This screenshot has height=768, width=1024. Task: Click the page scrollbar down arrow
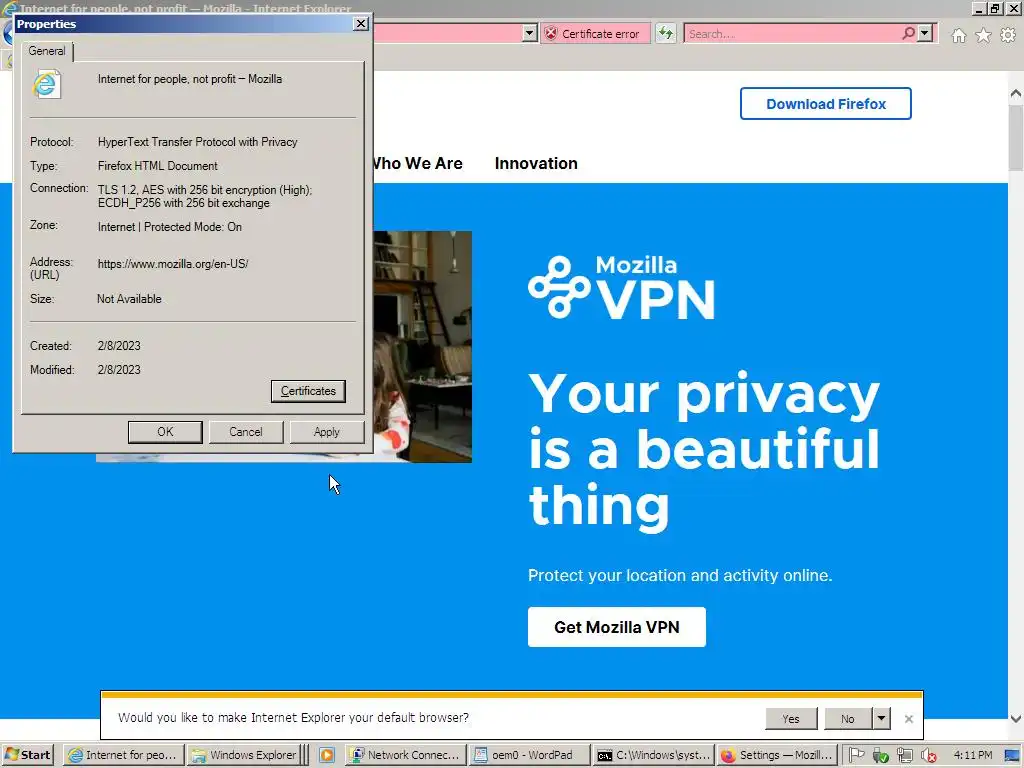point(1016,718)
